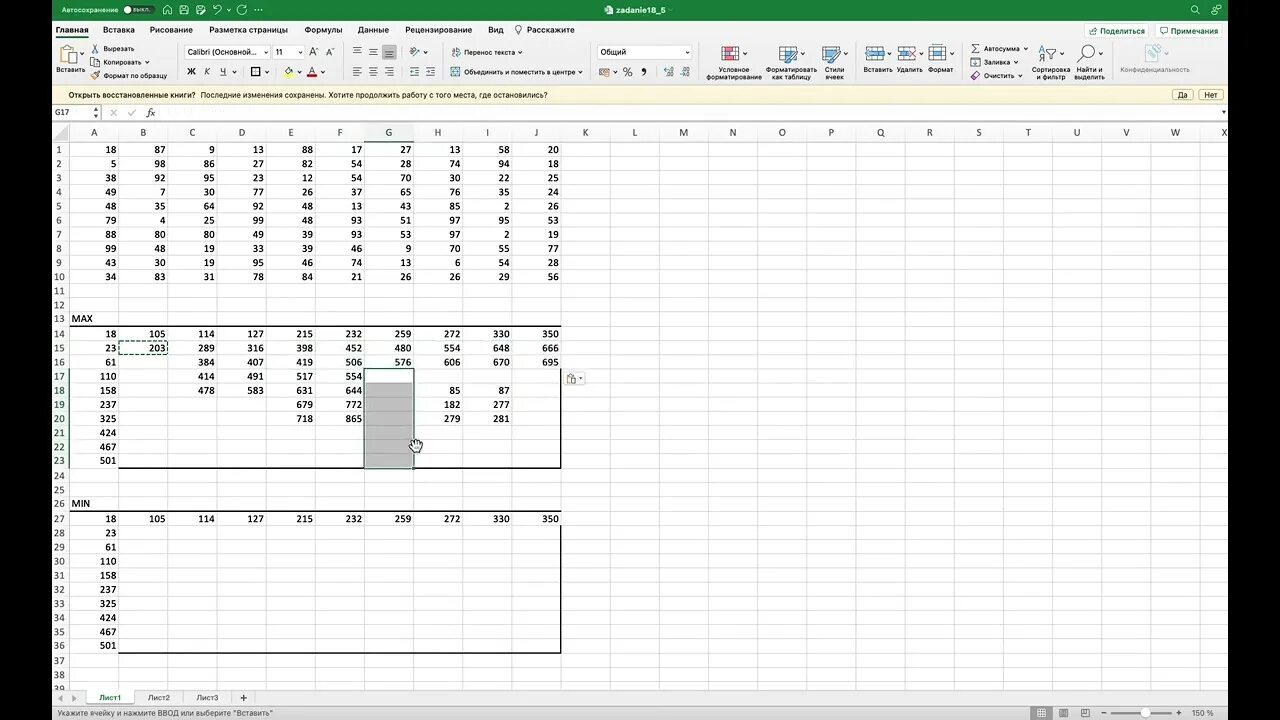
Task: Apply comma number style
Action: coord(643,72)
